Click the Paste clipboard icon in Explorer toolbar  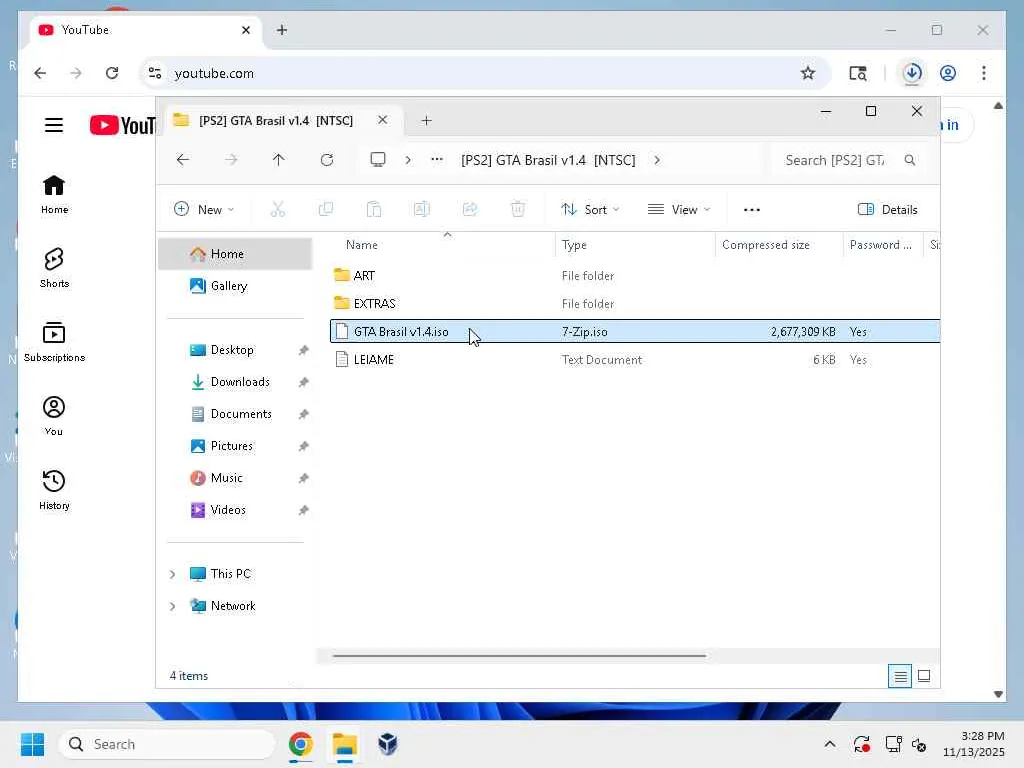[x=374, y=209]
